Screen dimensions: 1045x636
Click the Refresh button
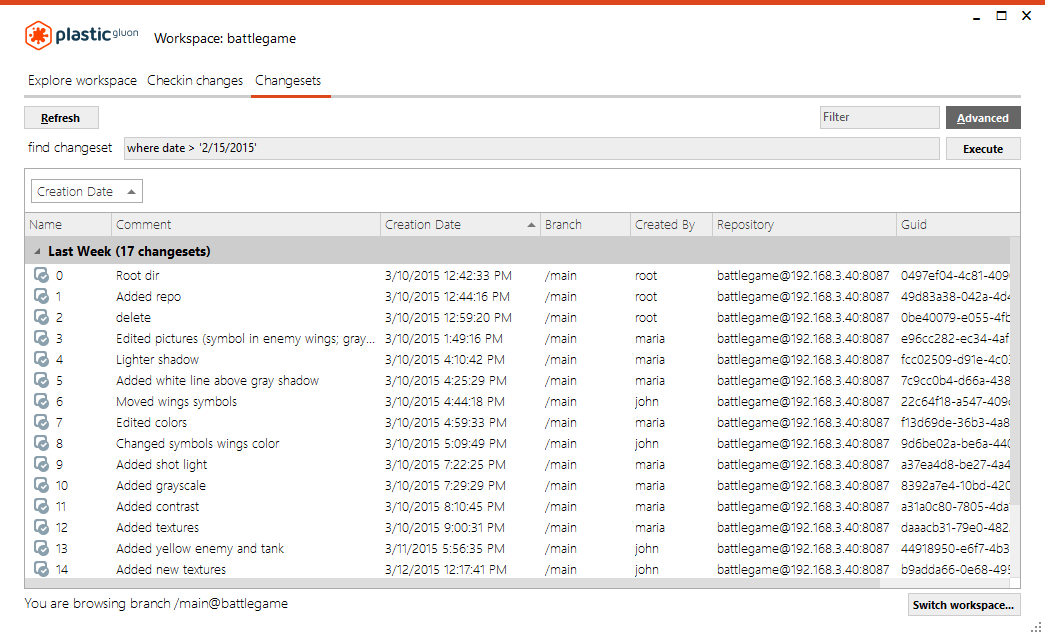point(61,118)
